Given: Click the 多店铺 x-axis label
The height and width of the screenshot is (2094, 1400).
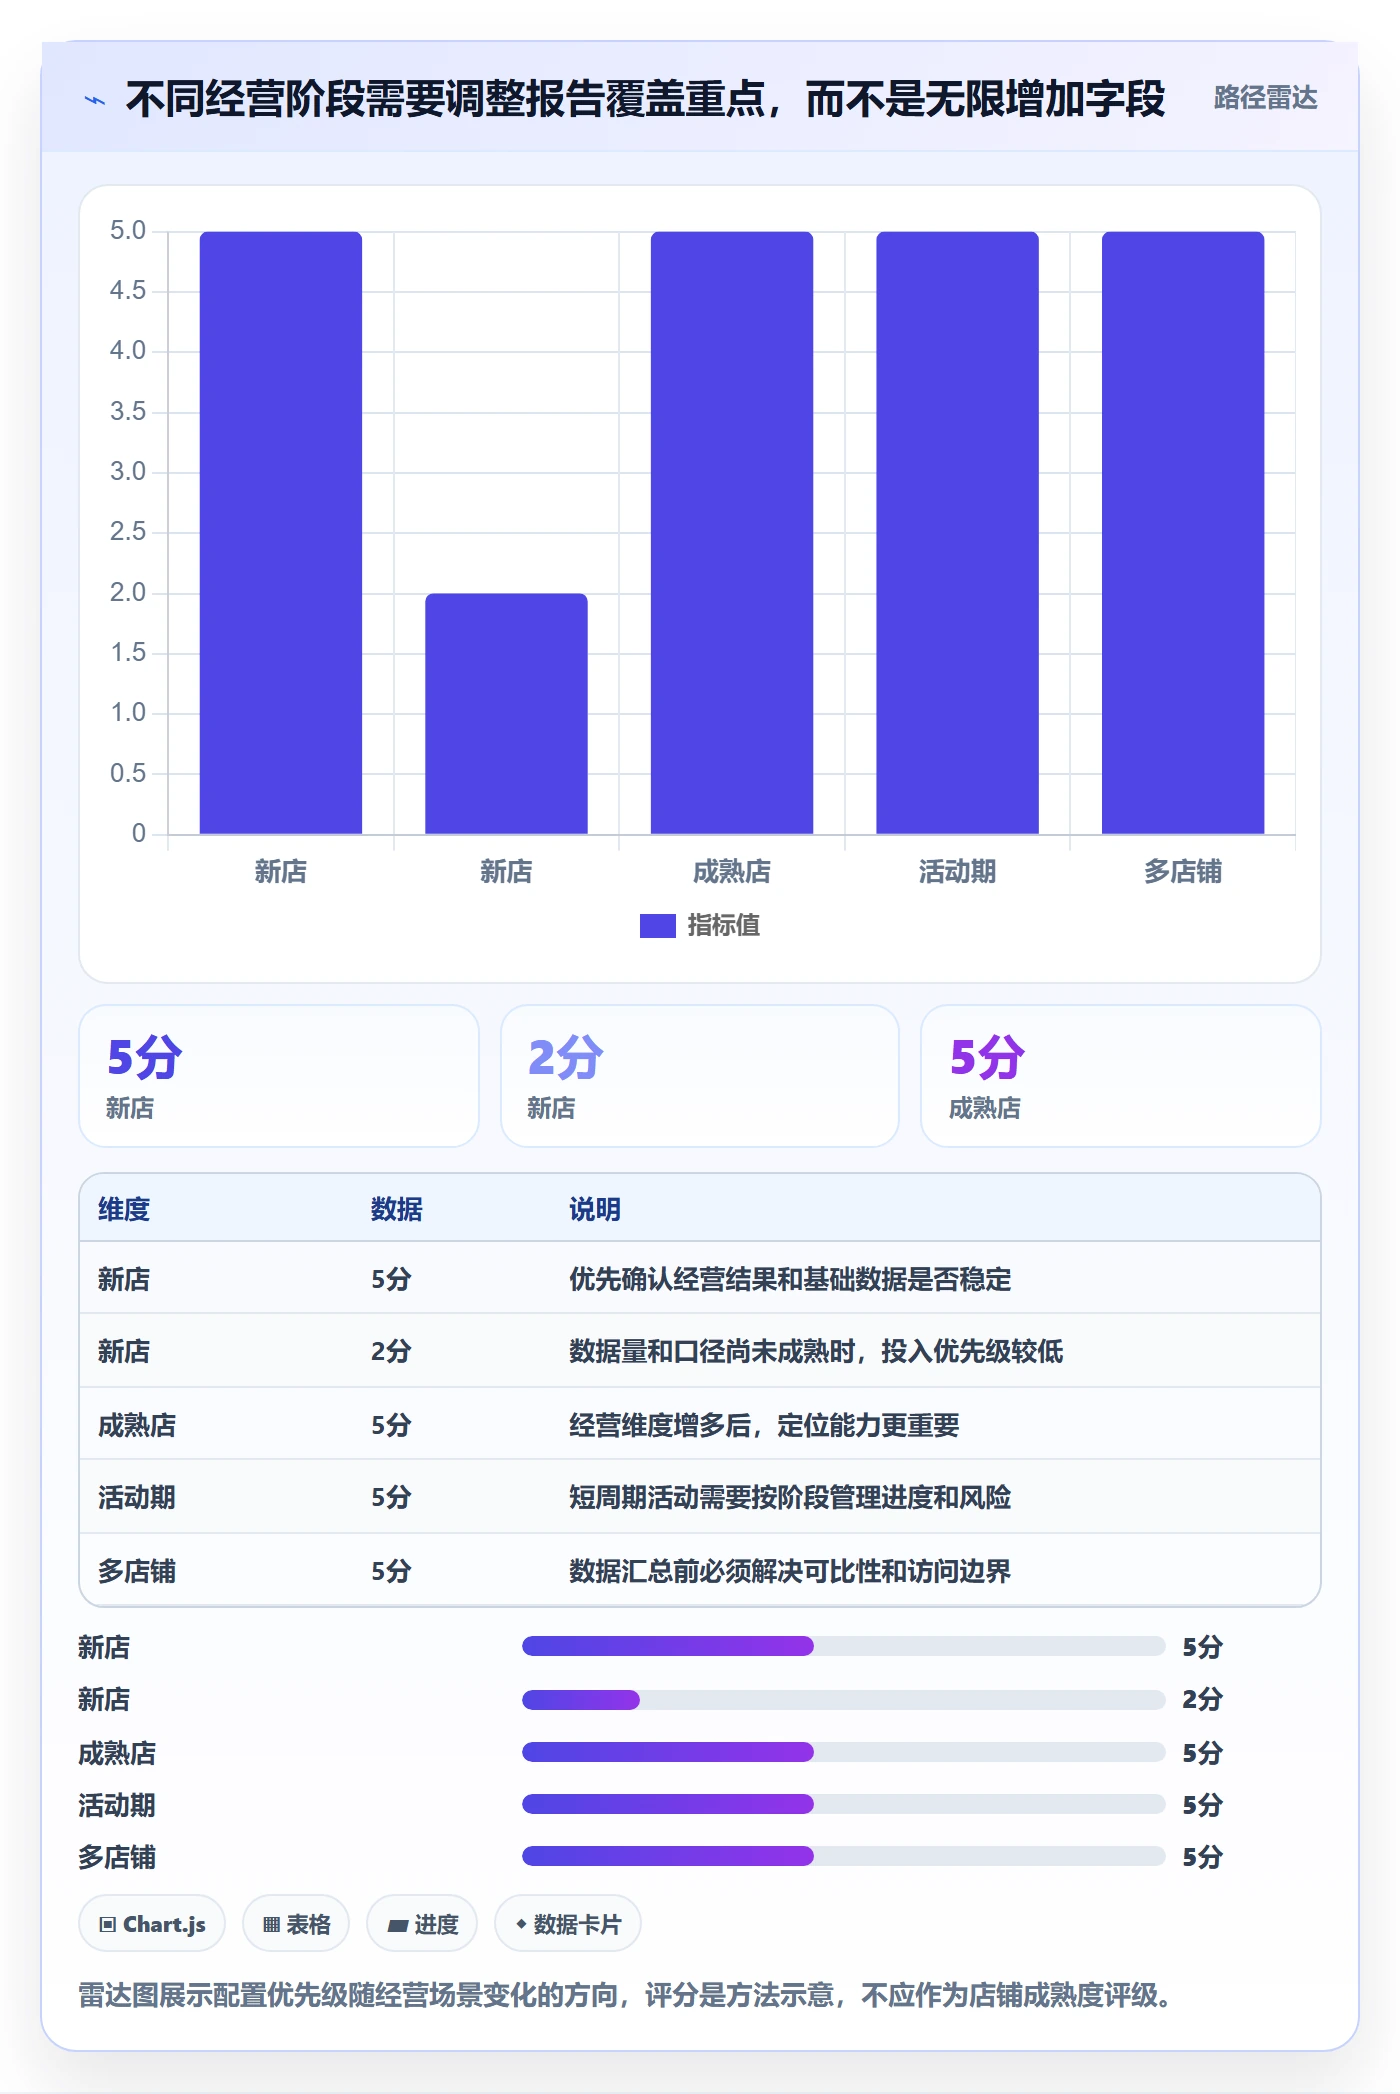Looking at the screenshot, I should tap(1183, 872).
